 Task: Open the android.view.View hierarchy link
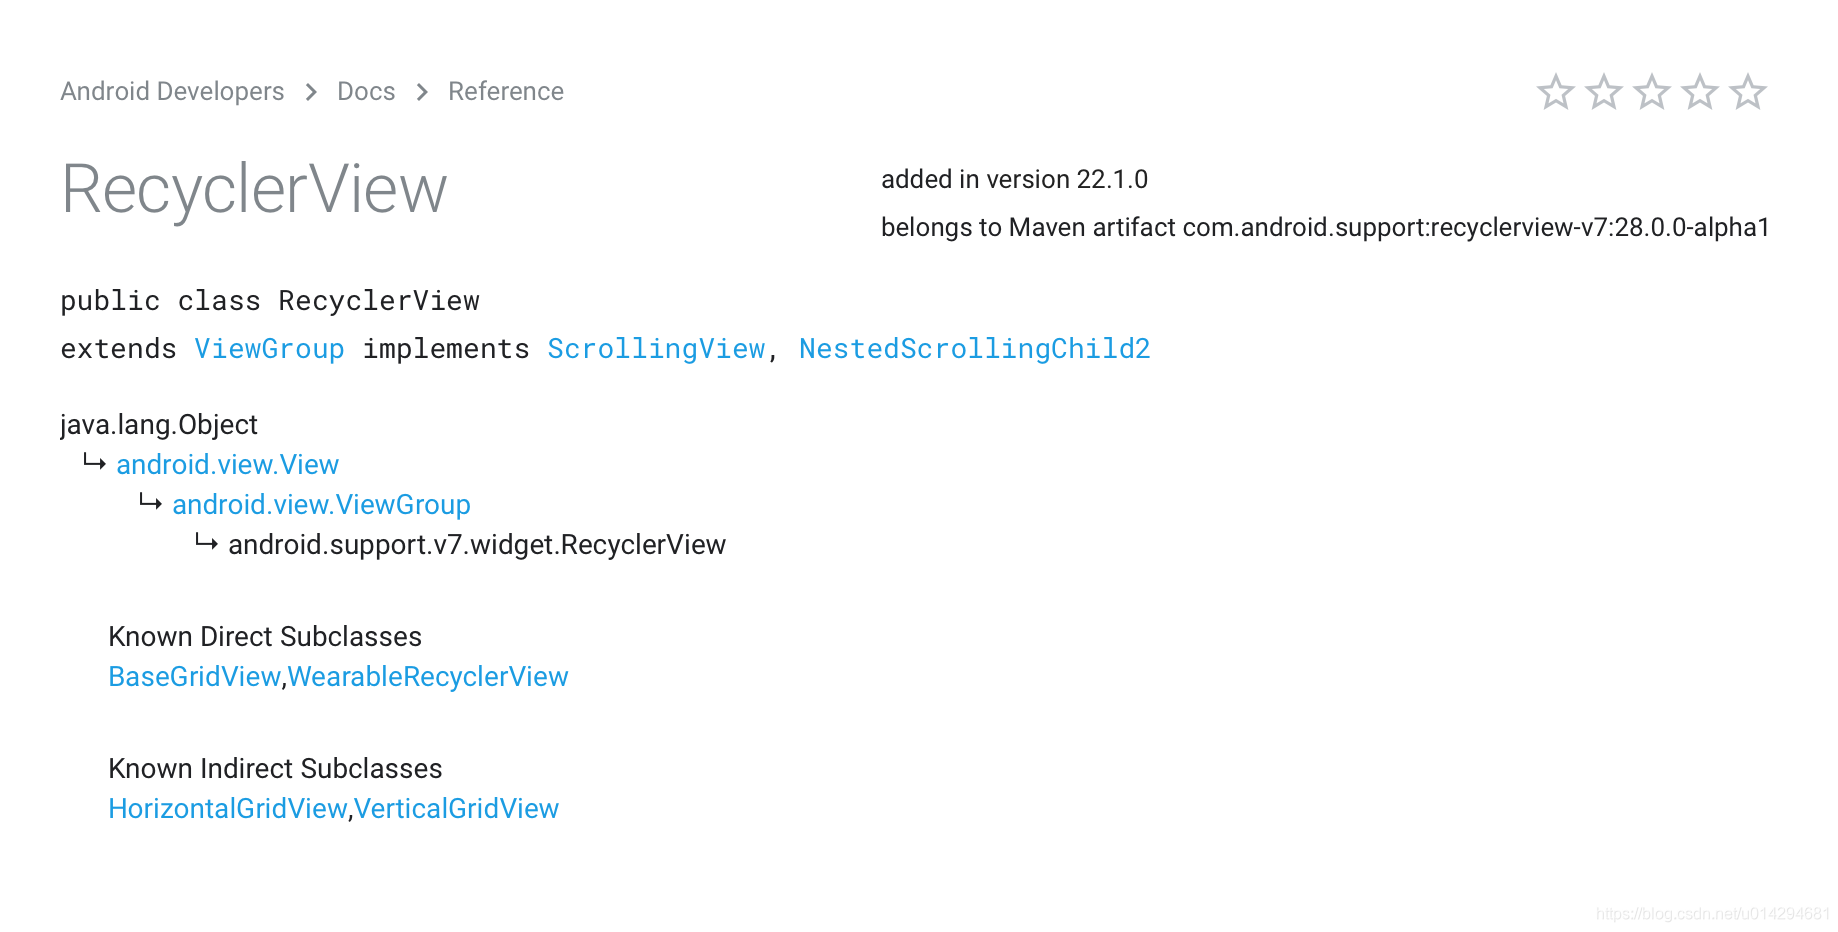(227, 464)
